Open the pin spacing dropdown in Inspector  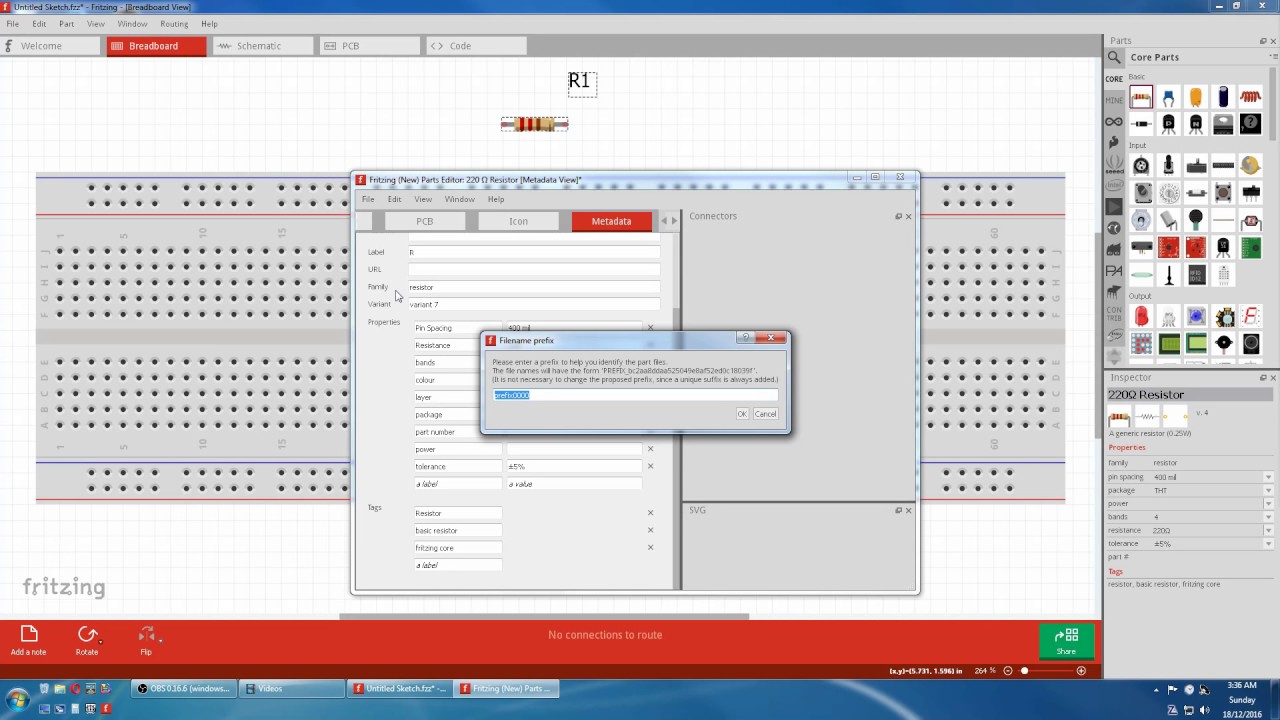[x=1268, y=477]
